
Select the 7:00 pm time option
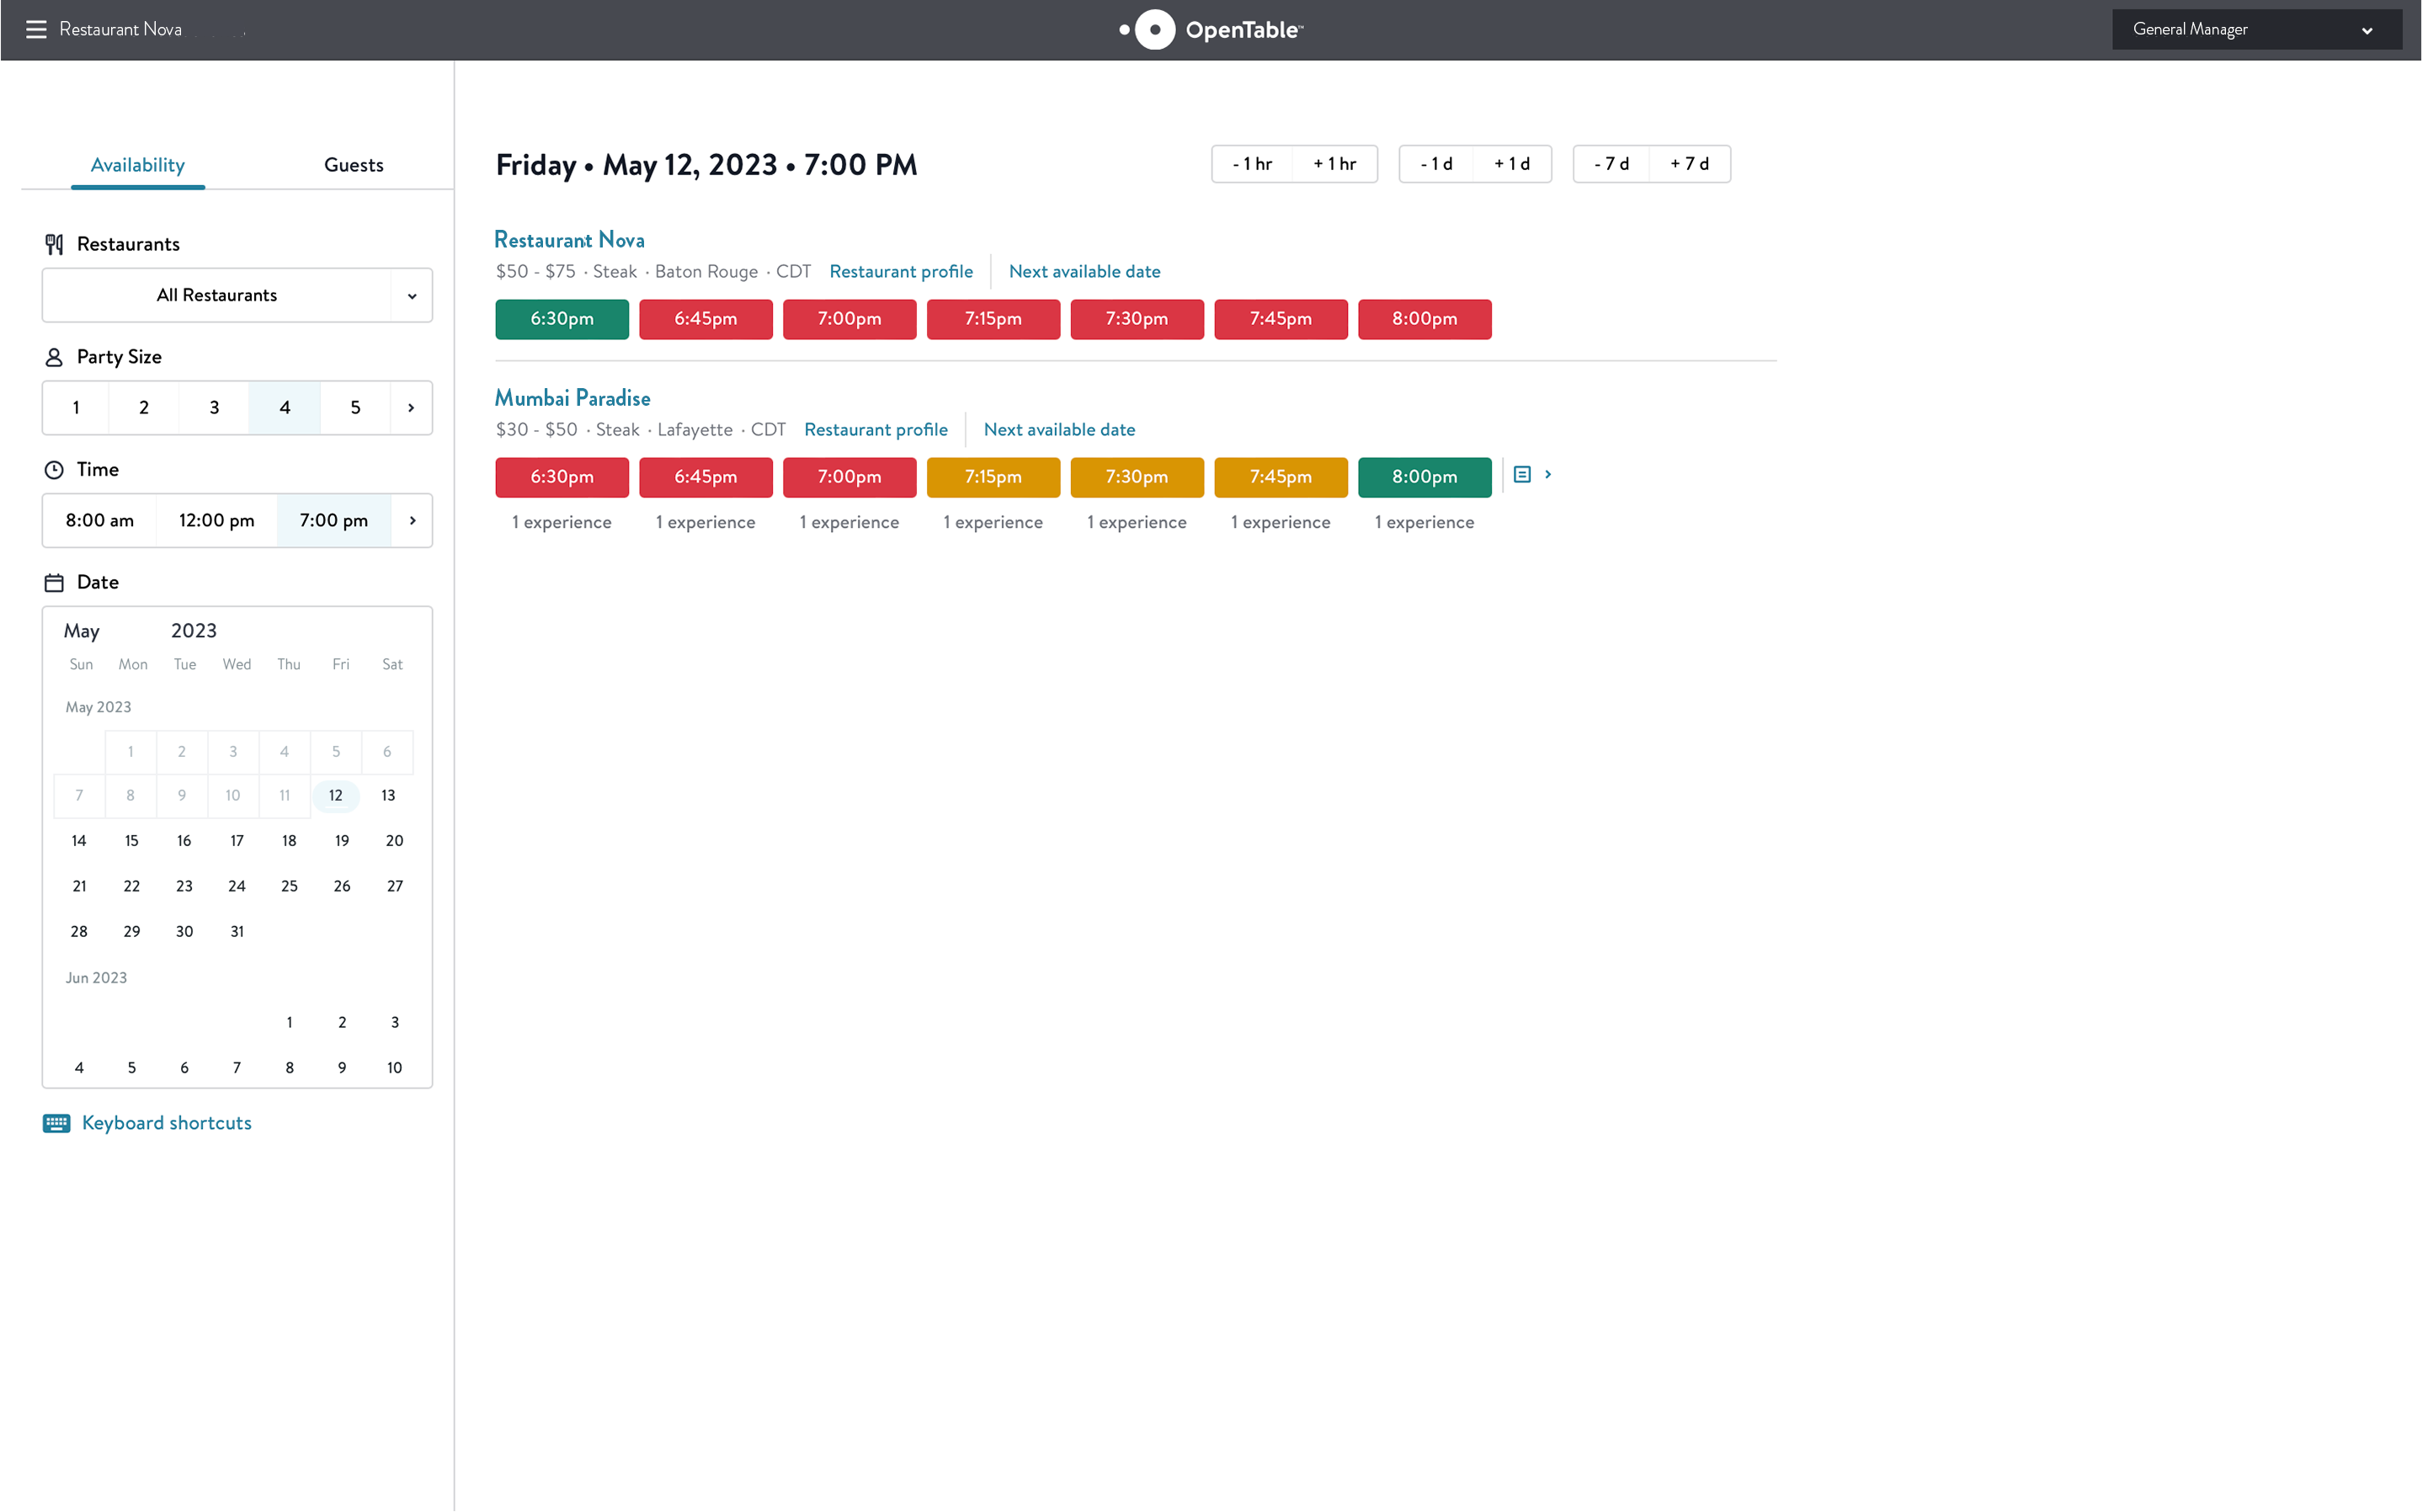point(334,521)
